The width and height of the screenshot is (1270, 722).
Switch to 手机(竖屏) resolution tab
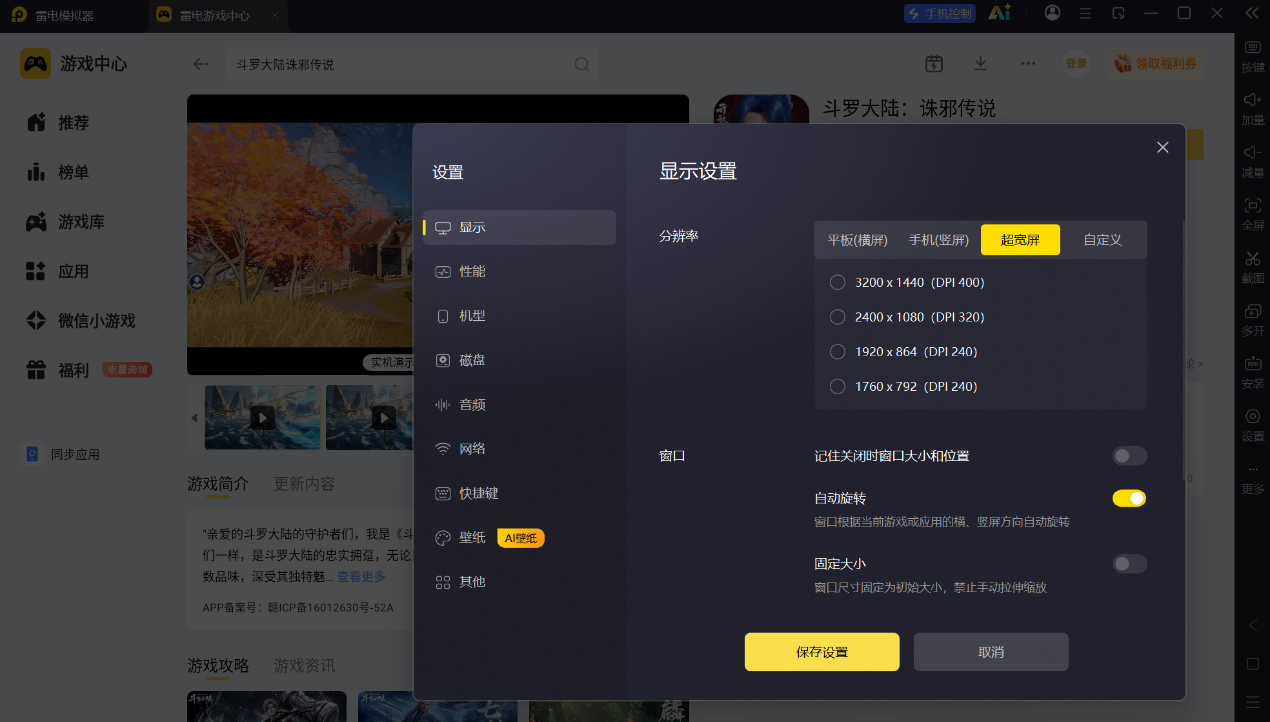pyautogui.click(x=938, y=240)
